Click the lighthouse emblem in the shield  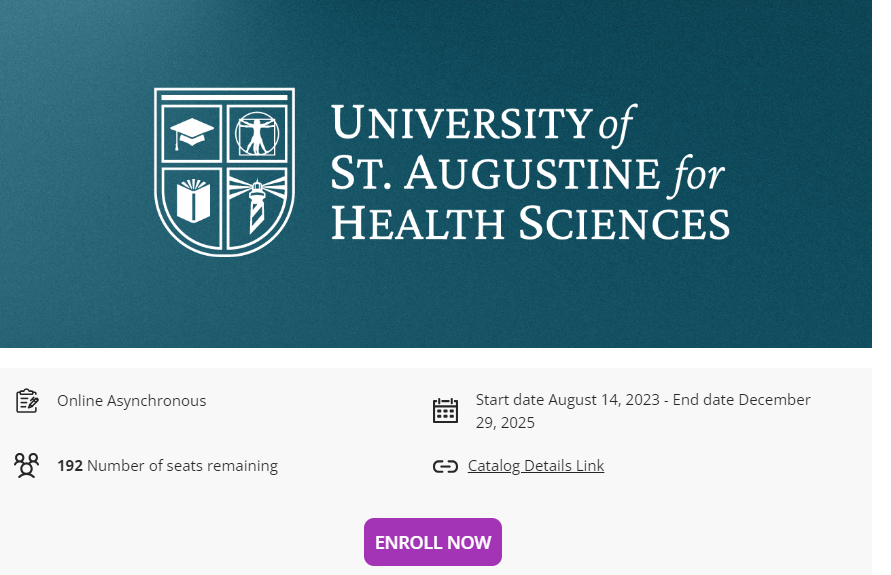(257, 206)
